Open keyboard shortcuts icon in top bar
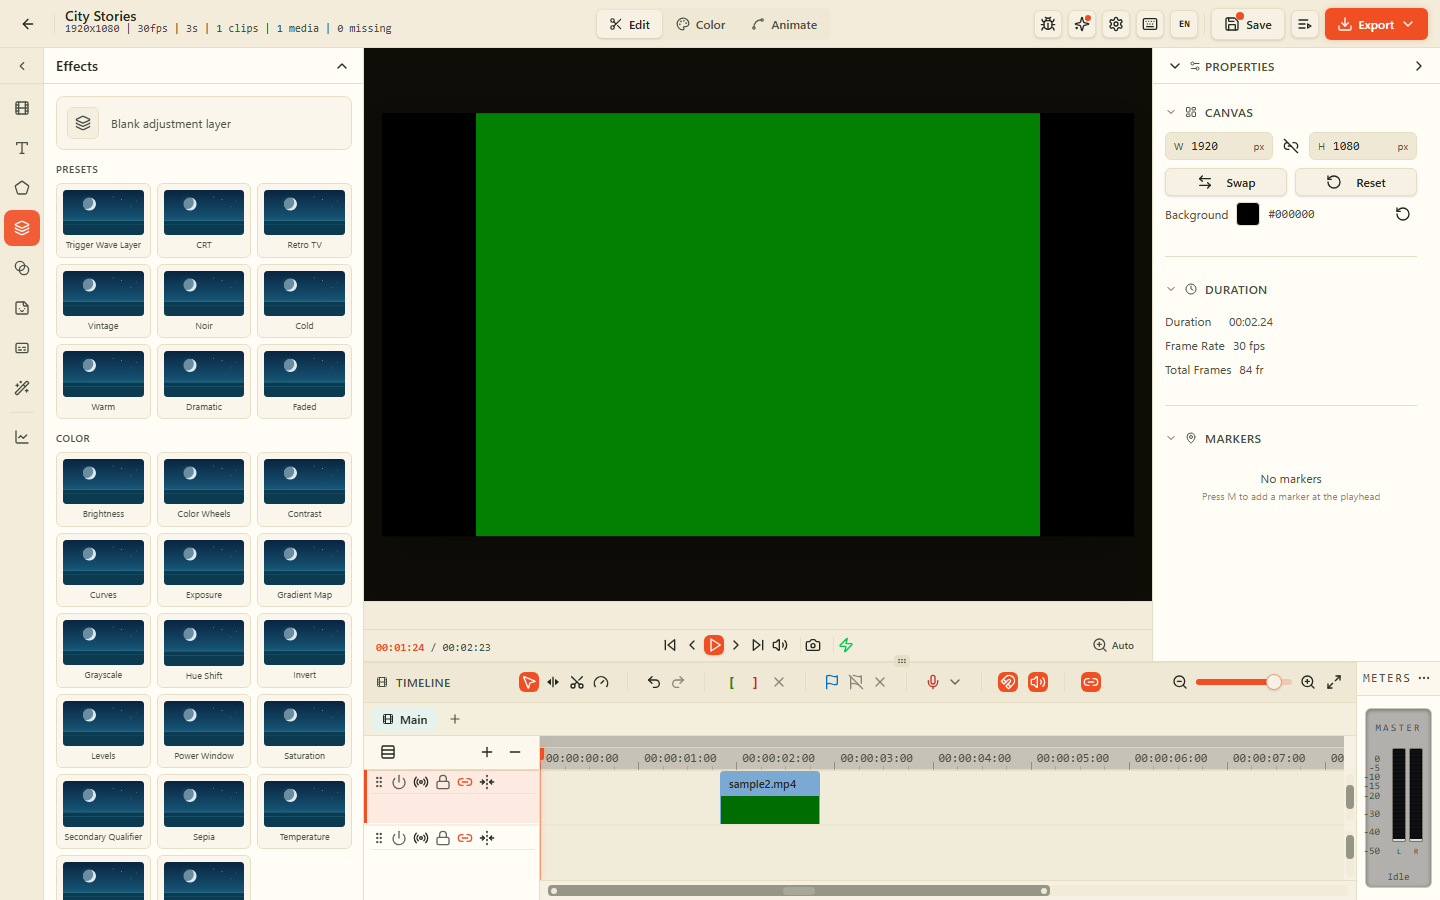This screenshot has height=900, width=1440. point(1150,24)
